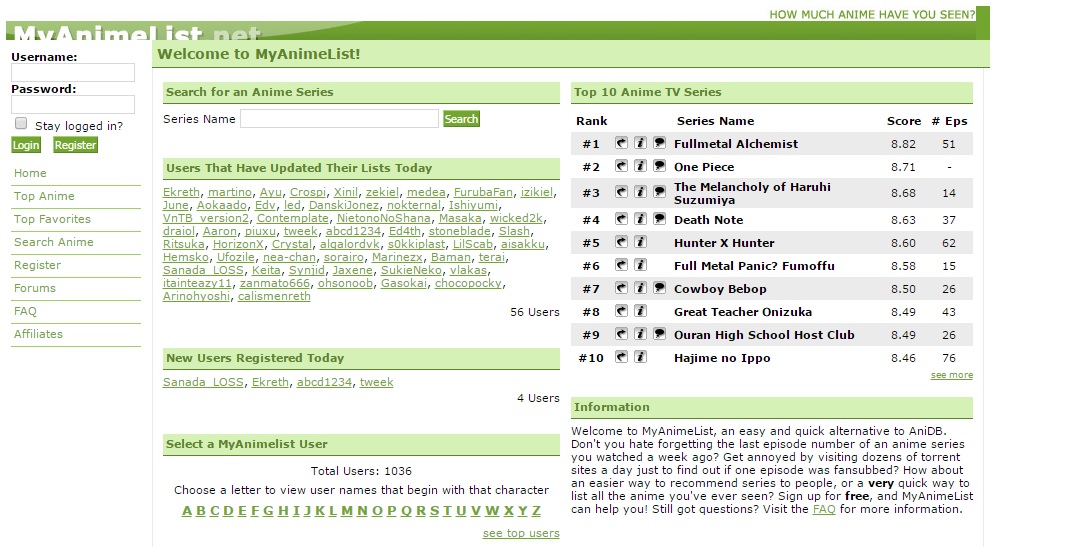Viewport: 1073px width, 547px height.
Task: Click the arrow icon beside Great Teacher Onizuka
Action: 621,311
